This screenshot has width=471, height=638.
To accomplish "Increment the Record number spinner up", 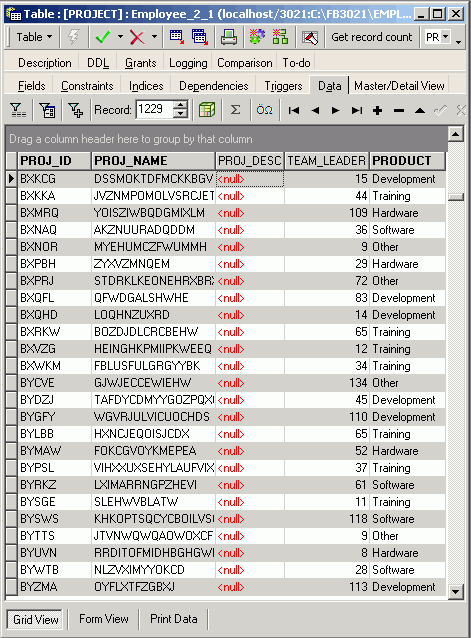I will click(180, 105).
